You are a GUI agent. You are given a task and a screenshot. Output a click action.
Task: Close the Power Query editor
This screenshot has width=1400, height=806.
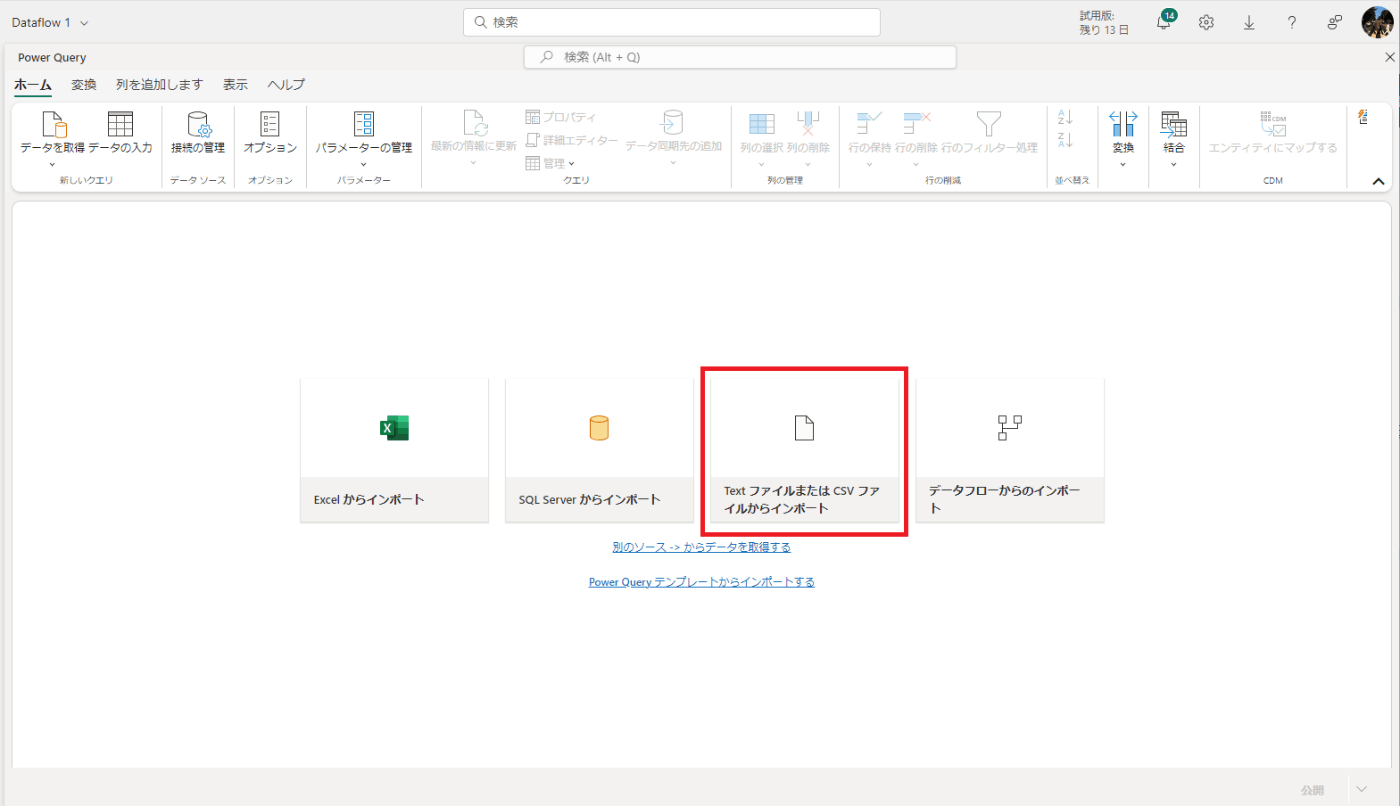click(1389, 57)
